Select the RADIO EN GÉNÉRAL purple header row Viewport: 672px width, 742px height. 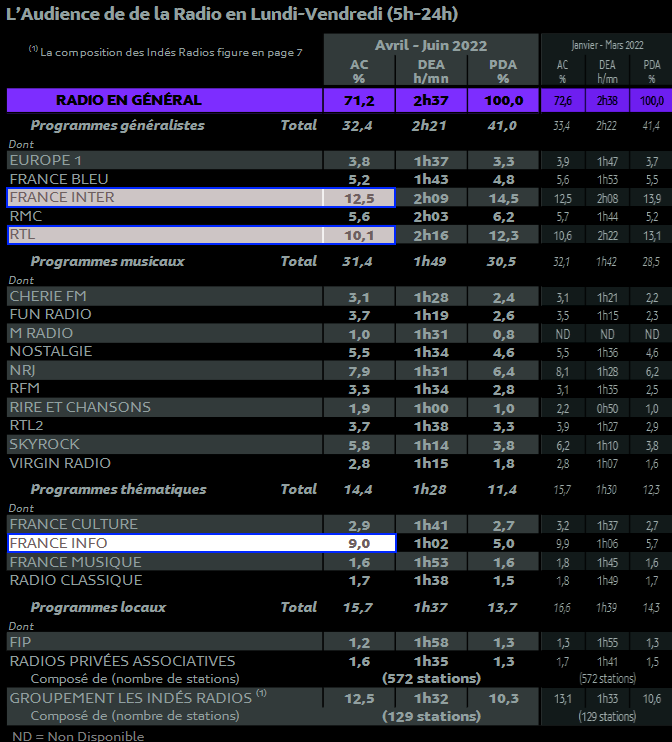pyautogui.click(x=129, y=100)
